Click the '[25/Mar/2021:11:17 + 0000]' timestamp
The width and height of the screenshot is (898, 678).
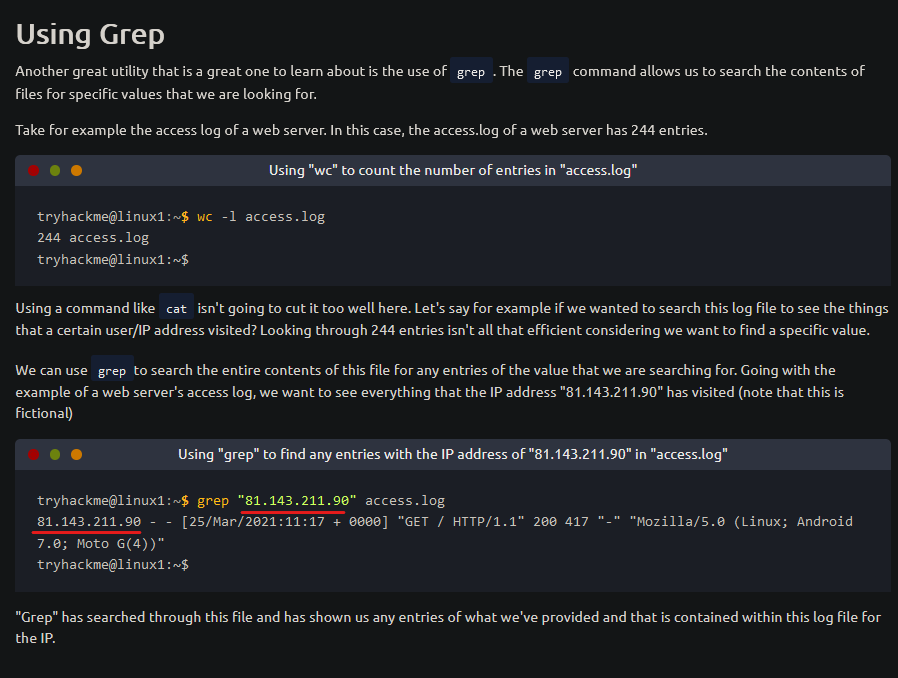pyautogui.click(x=285, y=522)
